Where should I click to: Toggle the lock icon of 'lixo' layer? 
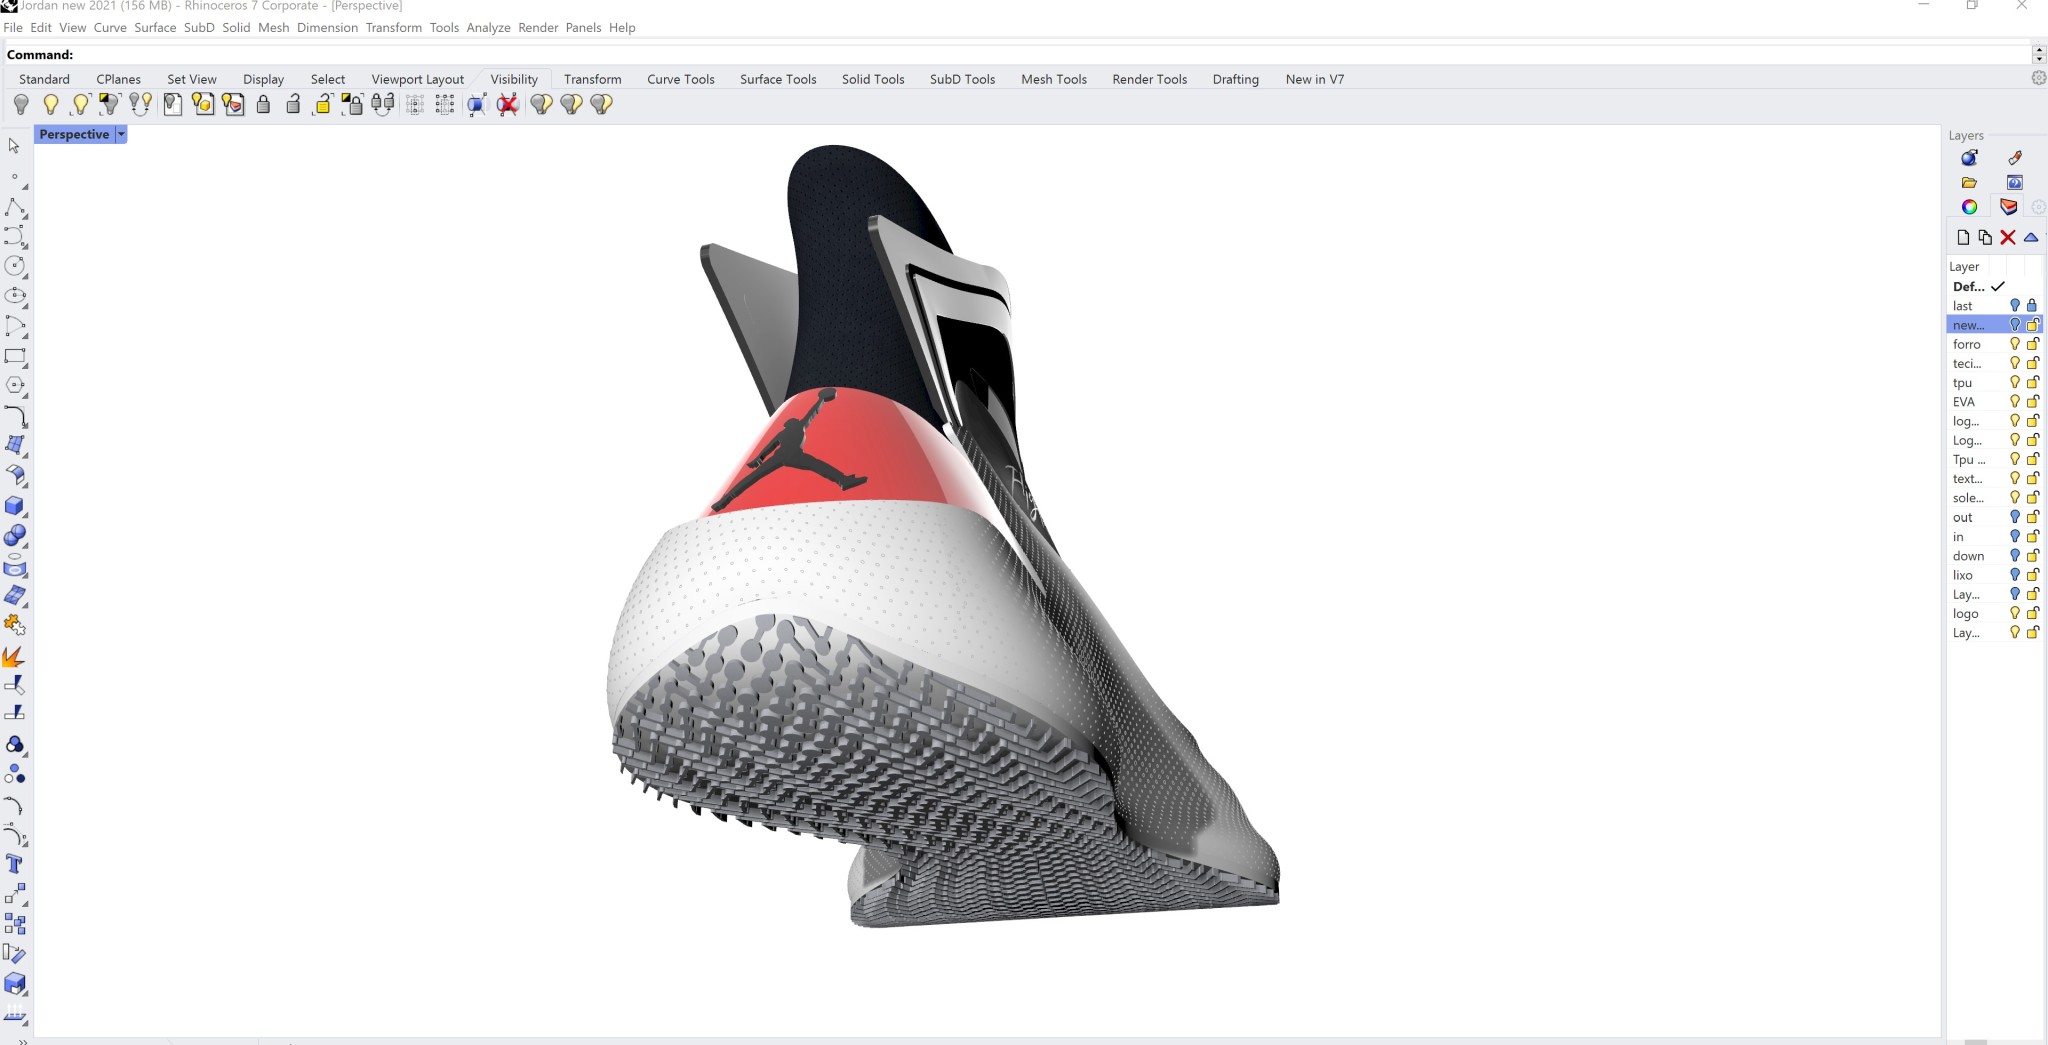(x=2032, y=575)
